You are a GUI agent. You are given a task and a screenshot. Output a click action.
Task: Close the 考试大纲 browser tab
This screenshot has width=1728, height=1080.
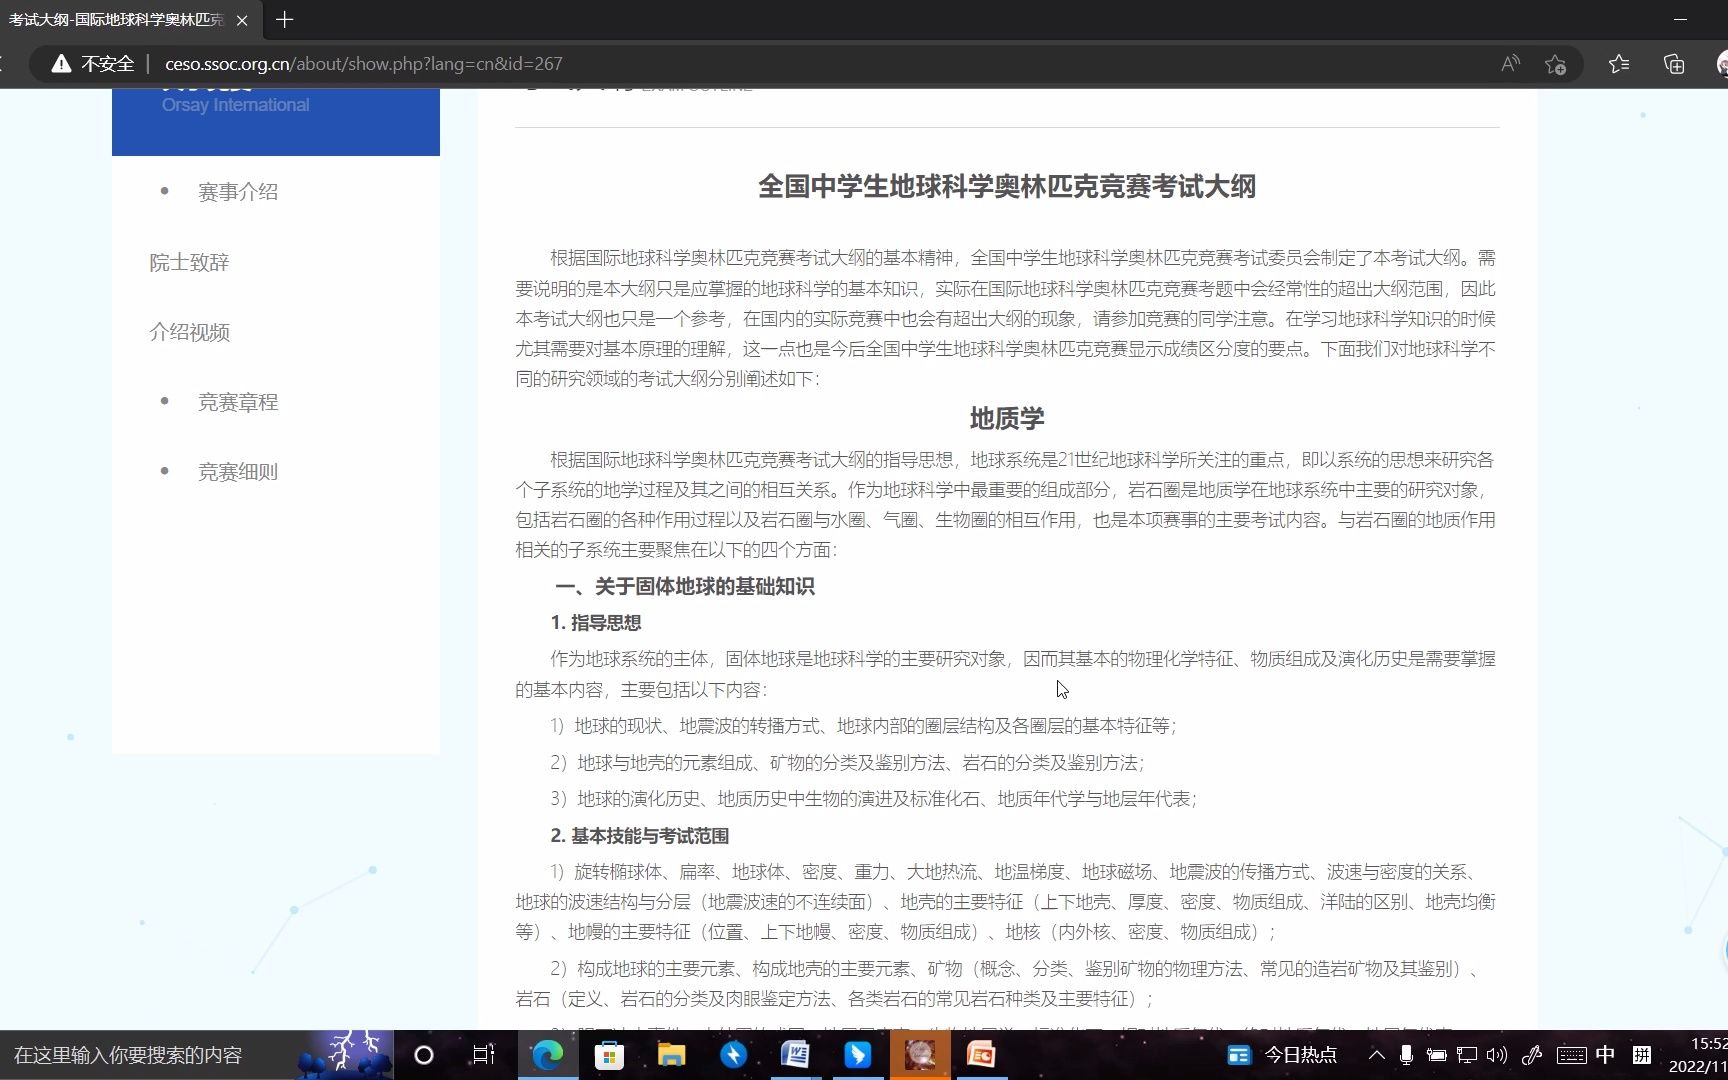point(242,20)
